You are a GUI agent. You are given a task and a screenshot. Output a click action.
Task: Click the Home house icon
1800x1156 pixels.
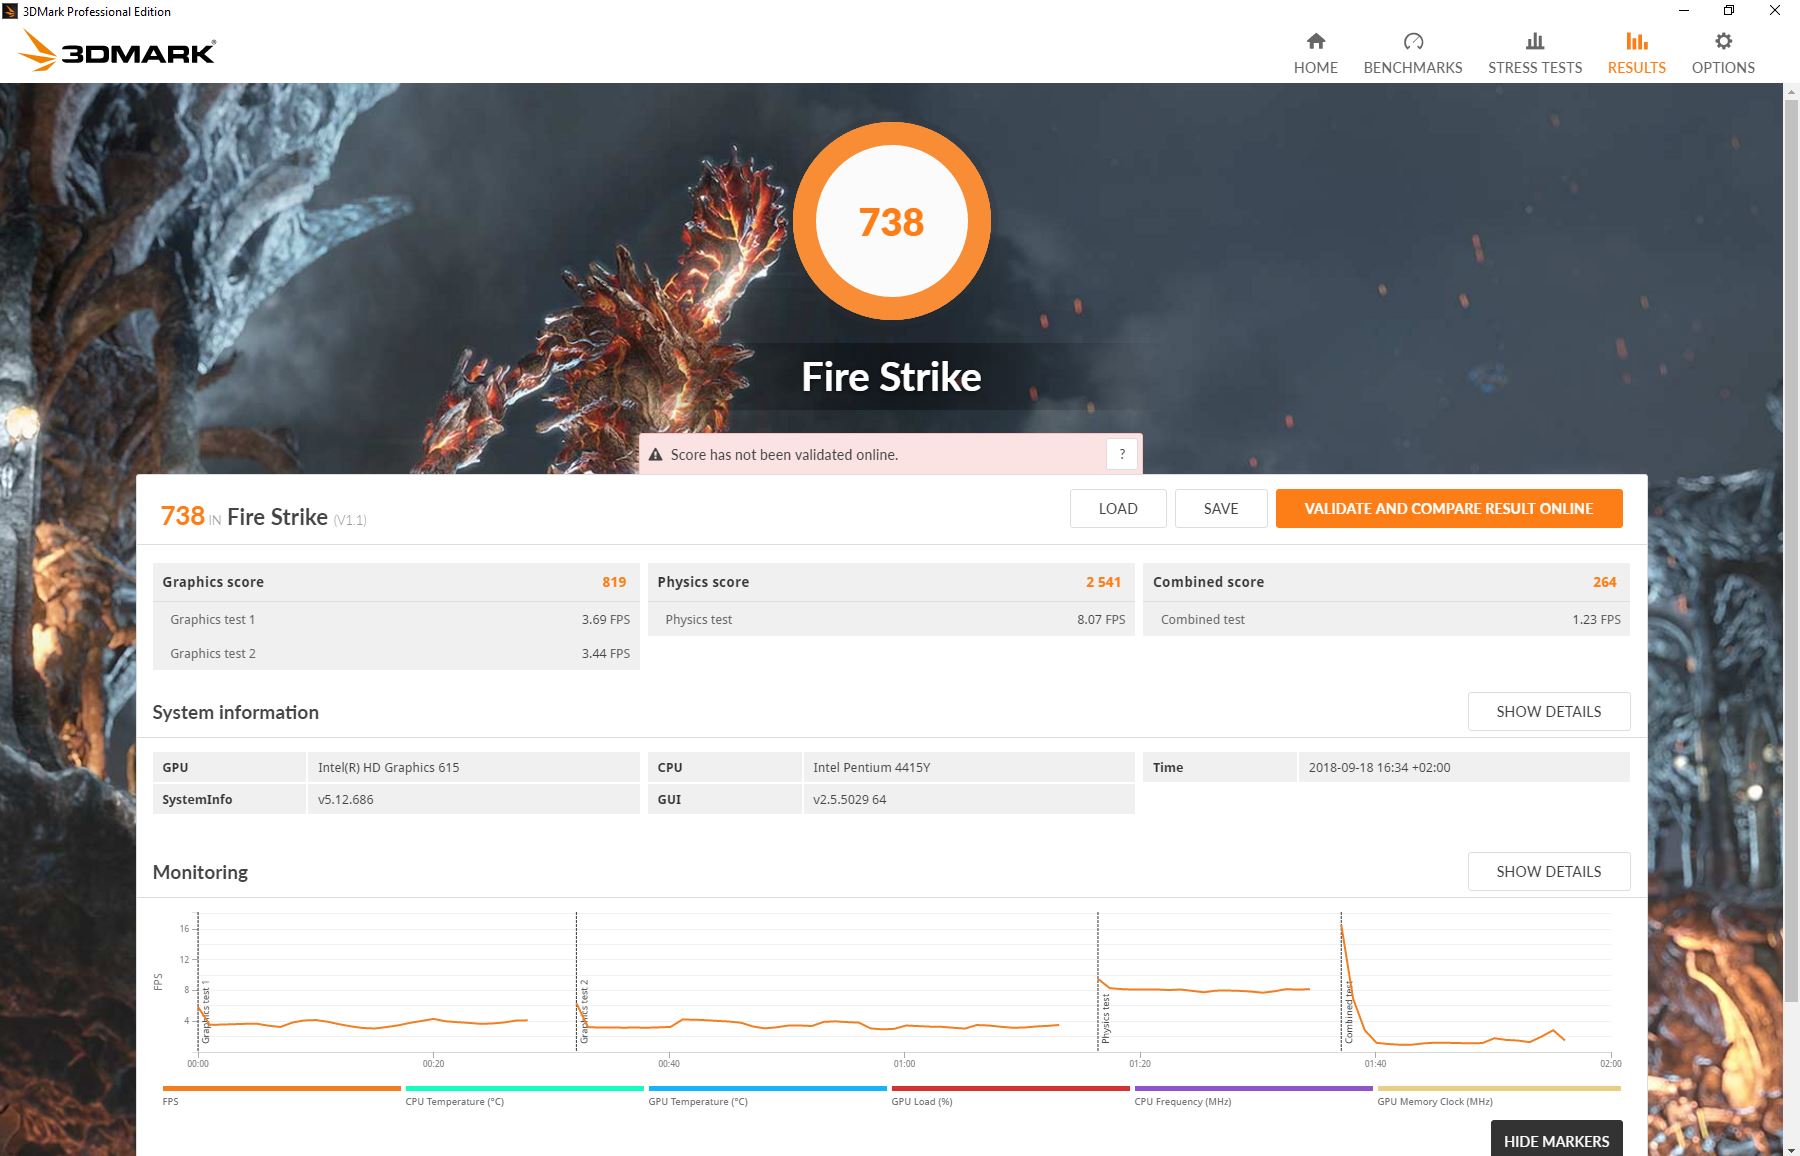(x=1315, y=41)
